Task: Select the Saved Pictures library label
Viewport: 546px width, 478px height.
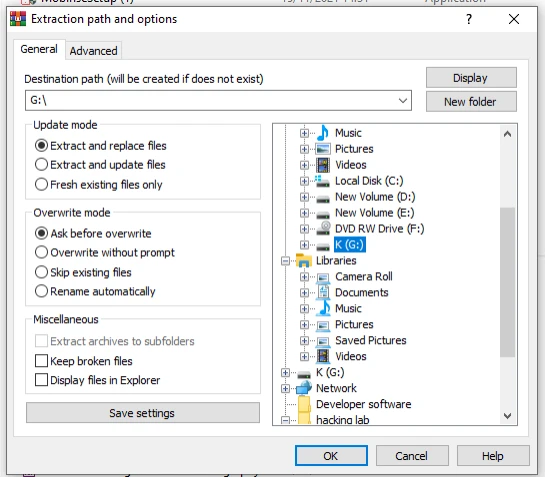Action: pos(370,340)
